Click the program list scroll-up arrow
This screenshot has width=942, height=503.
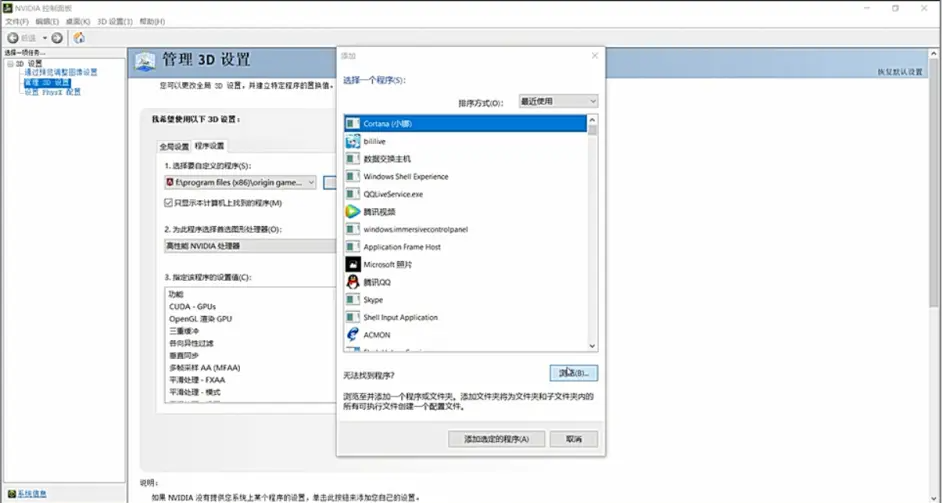[592, 120]
